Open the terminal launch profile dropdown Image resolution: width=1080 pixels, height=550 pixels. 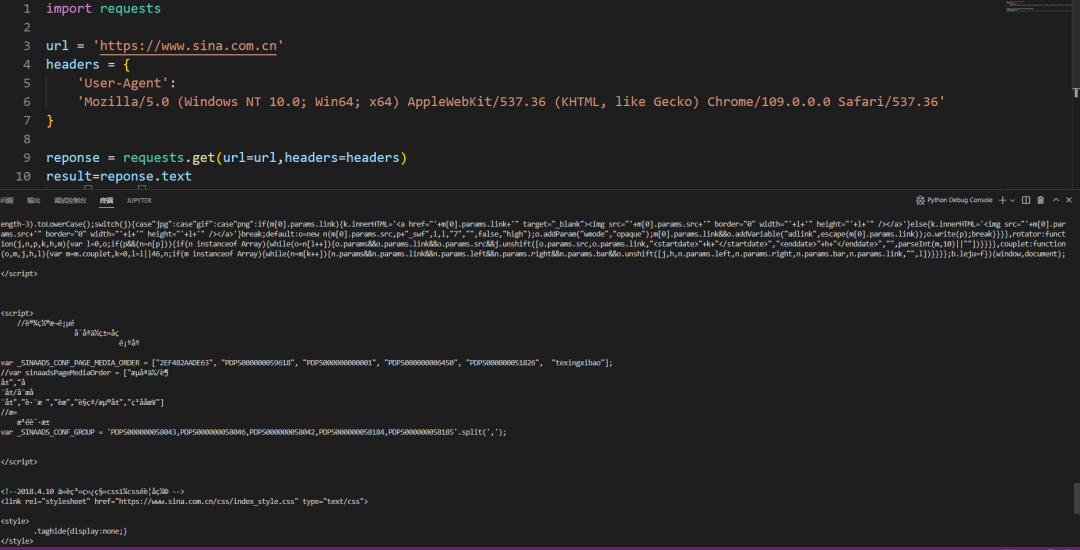1012,200
